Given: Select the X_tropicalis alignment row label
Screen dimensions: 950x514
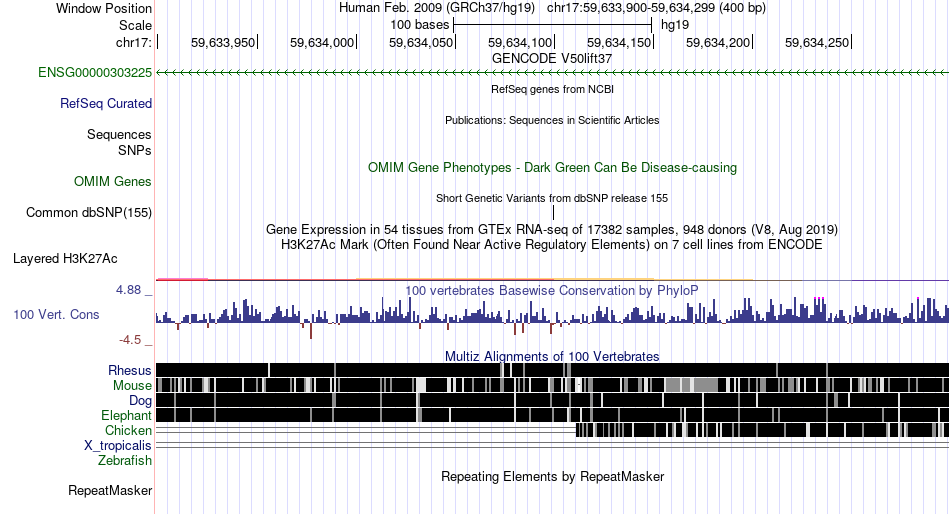Looking at the screenshot, I should point(118,446).
